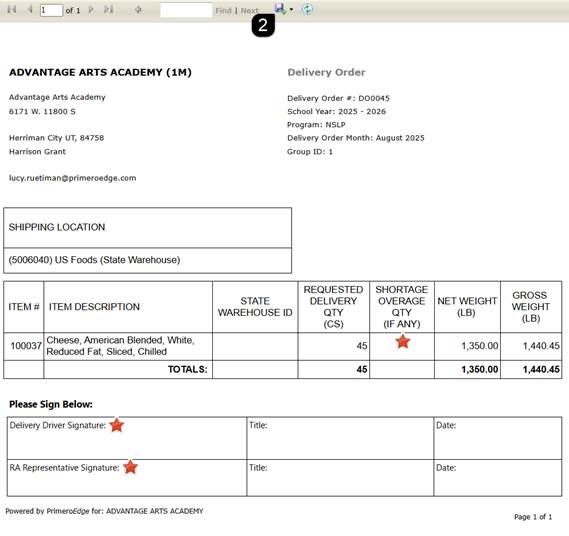
Task: Click the ADVANTAGE ARTS ACADEMY (1M) heading
Action: point(100,72)
